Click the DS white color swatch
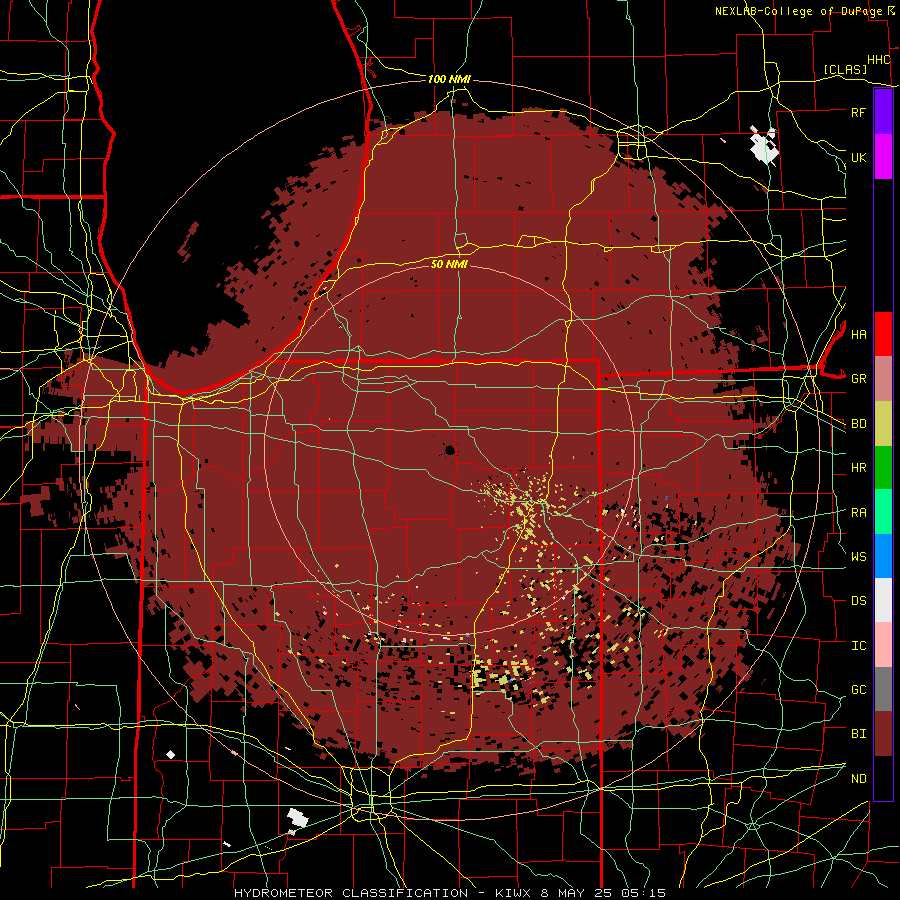 coord(883,600)
